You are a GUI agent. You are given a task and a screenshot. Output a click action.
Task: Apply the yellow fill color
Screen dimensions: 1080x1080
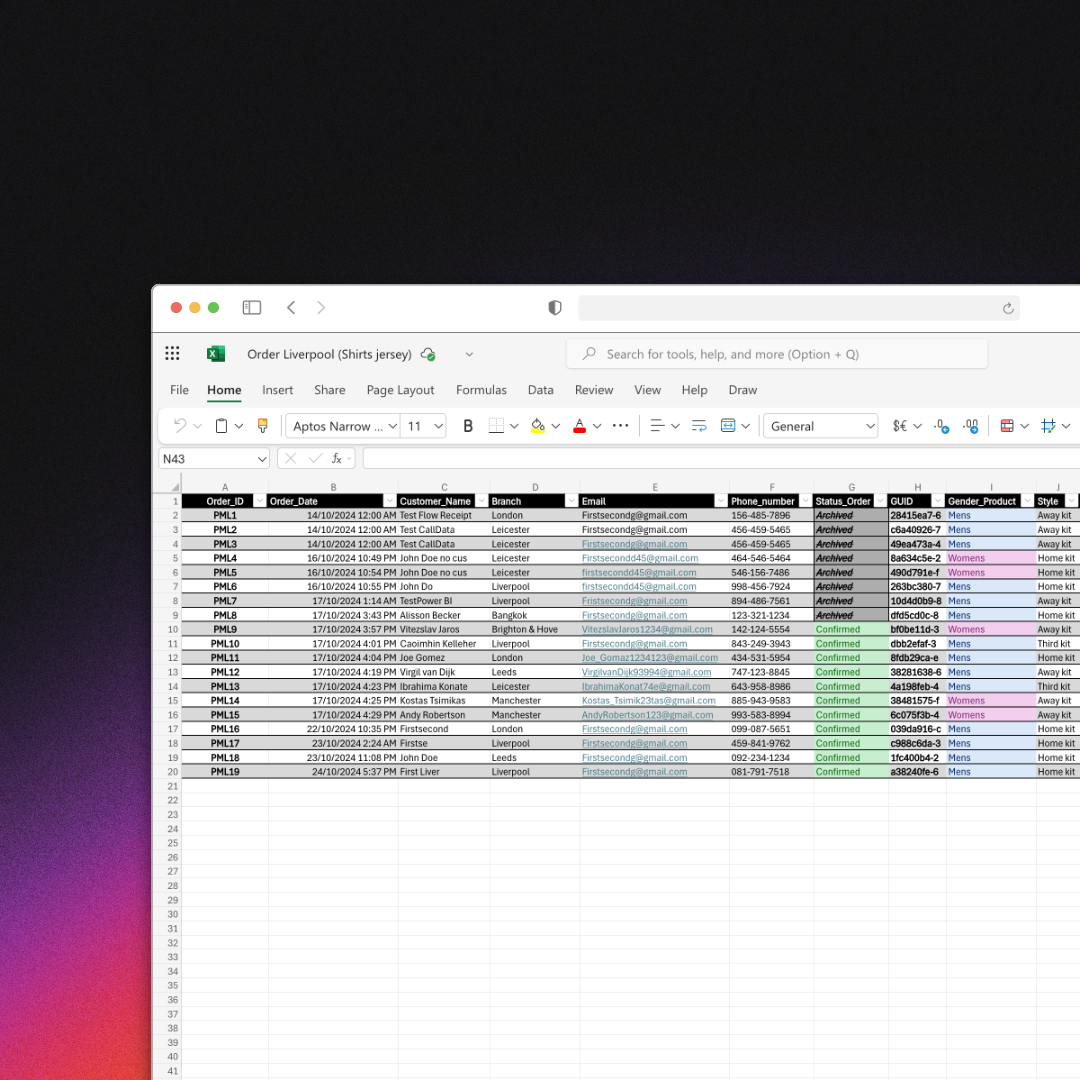[x=538, y=426]
